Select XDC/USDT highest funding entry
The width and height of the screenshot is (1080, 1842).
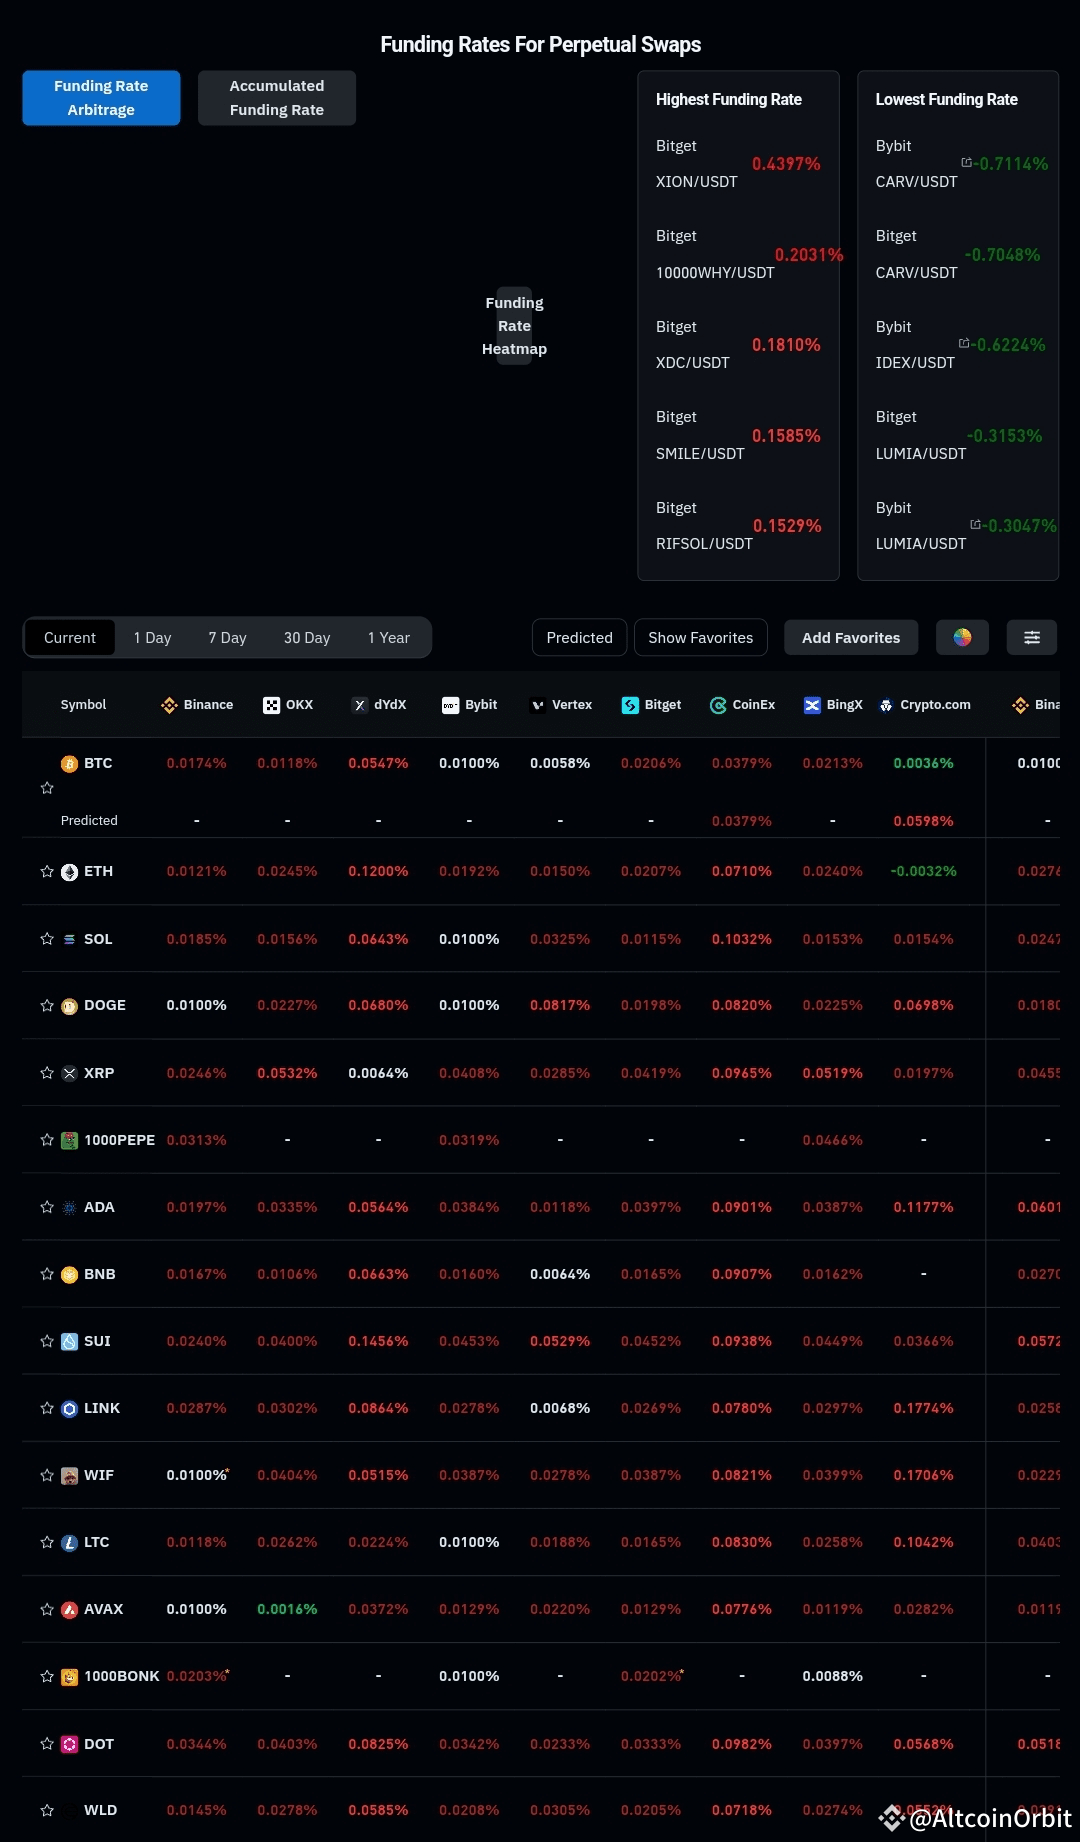[x=693, y=363]
